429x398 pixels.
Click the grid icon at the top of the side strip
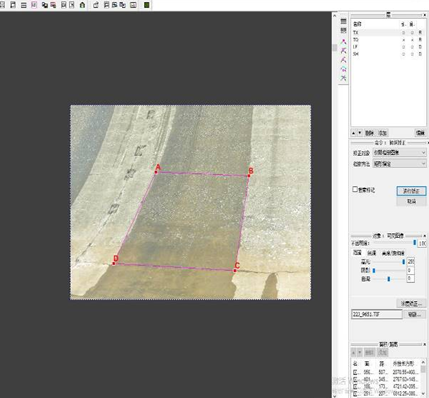click(x=344, y=21)
